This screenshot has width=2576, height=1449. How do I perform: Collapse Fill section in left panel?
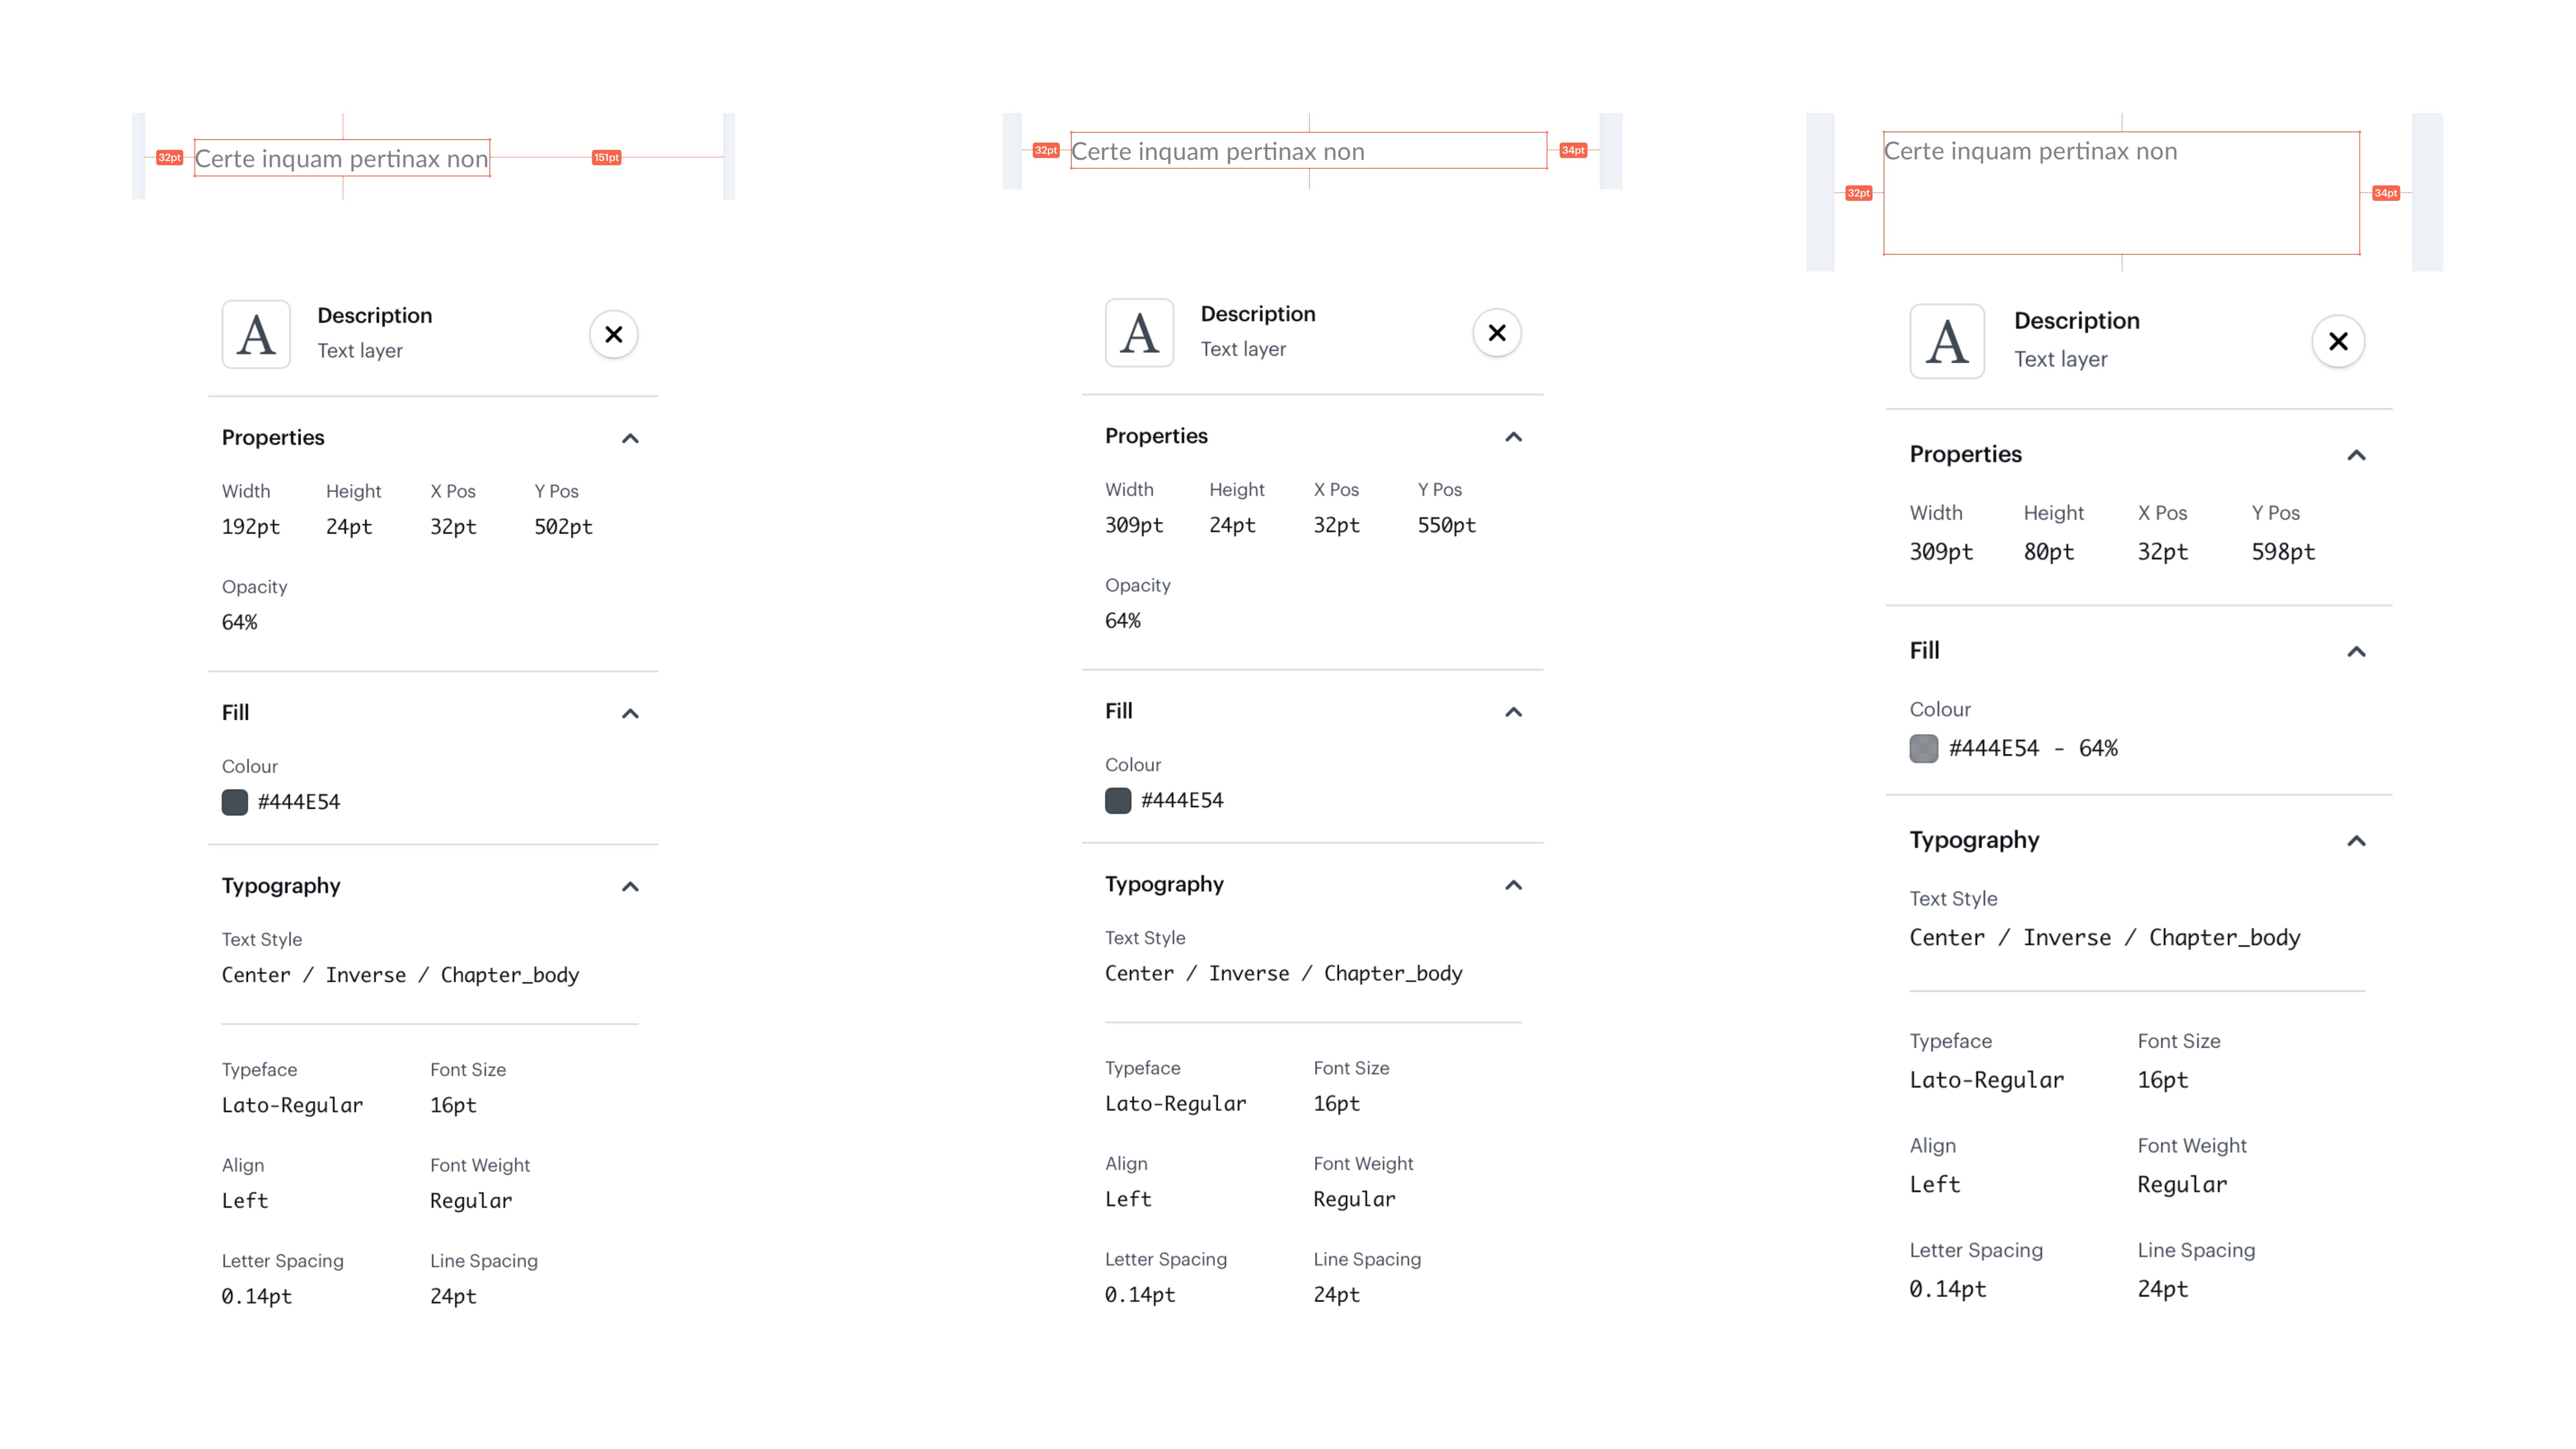pos(630,713)
